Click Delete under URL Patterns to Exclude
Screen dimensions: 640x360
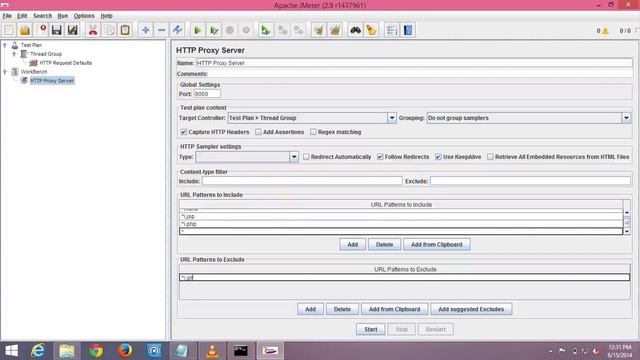(342, 309)
